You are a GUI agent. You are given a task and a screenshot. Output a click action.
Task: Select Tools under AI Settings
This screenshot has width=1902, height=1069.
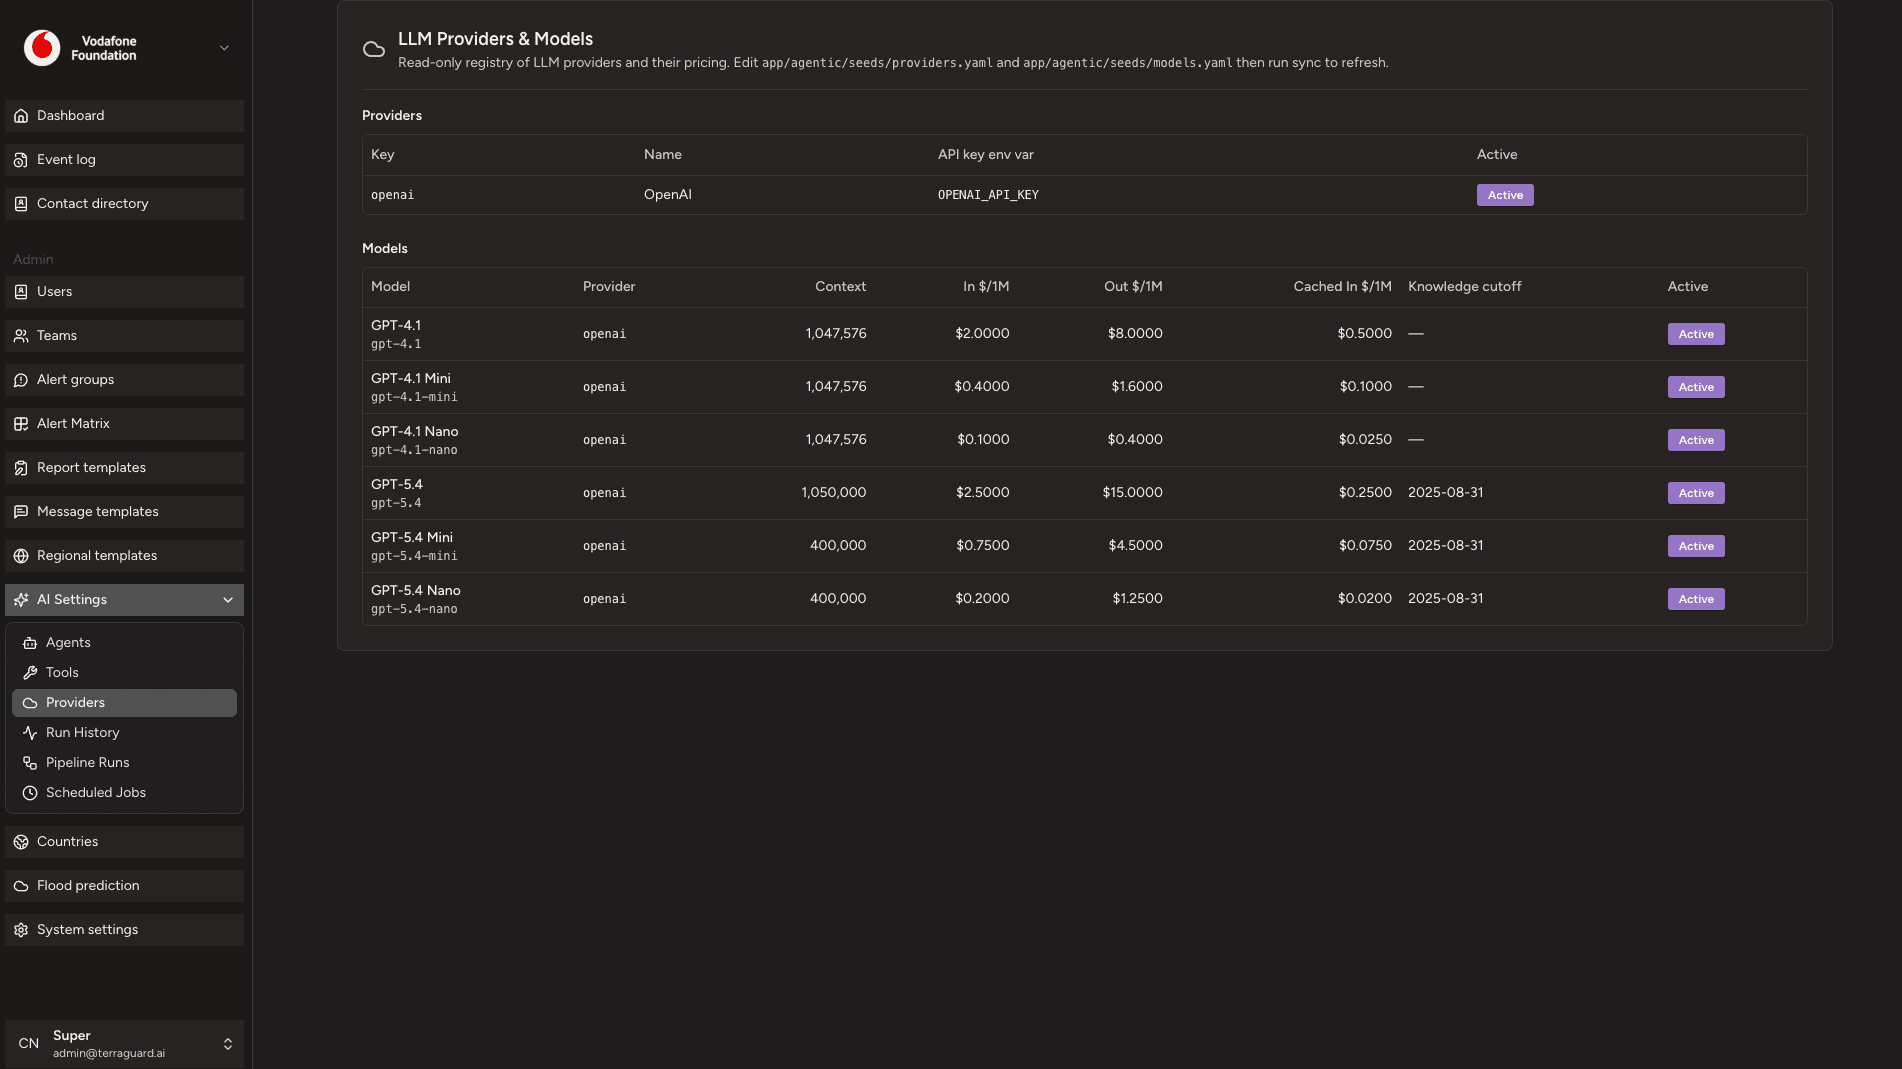pyautogui.click(x=124, y=673)
